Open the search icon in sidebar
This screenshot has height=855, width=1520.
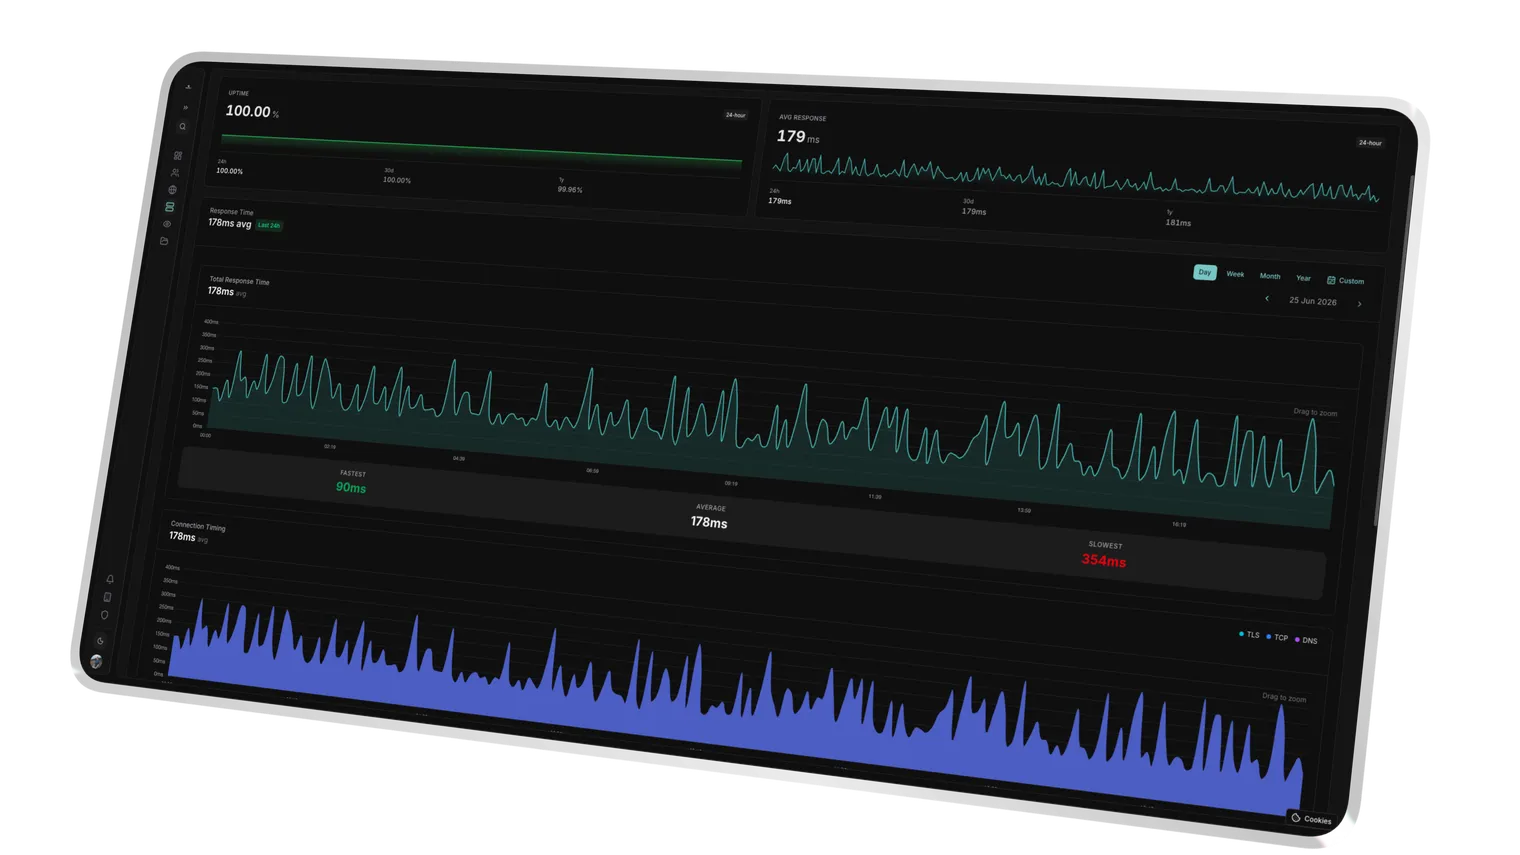[182, 127]
